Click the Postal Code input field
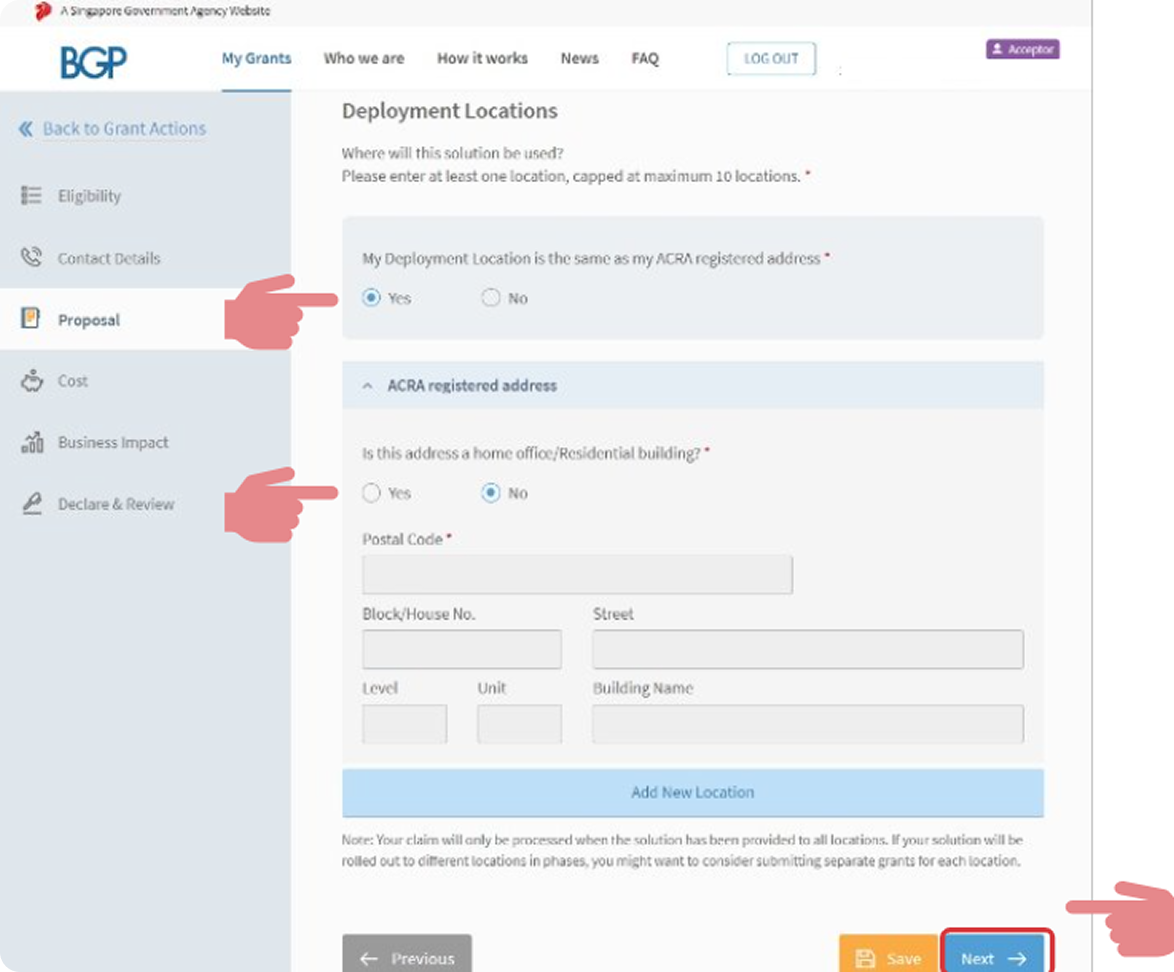The image size is (1174, 972). pyautogui.click(x=577, y=576)
